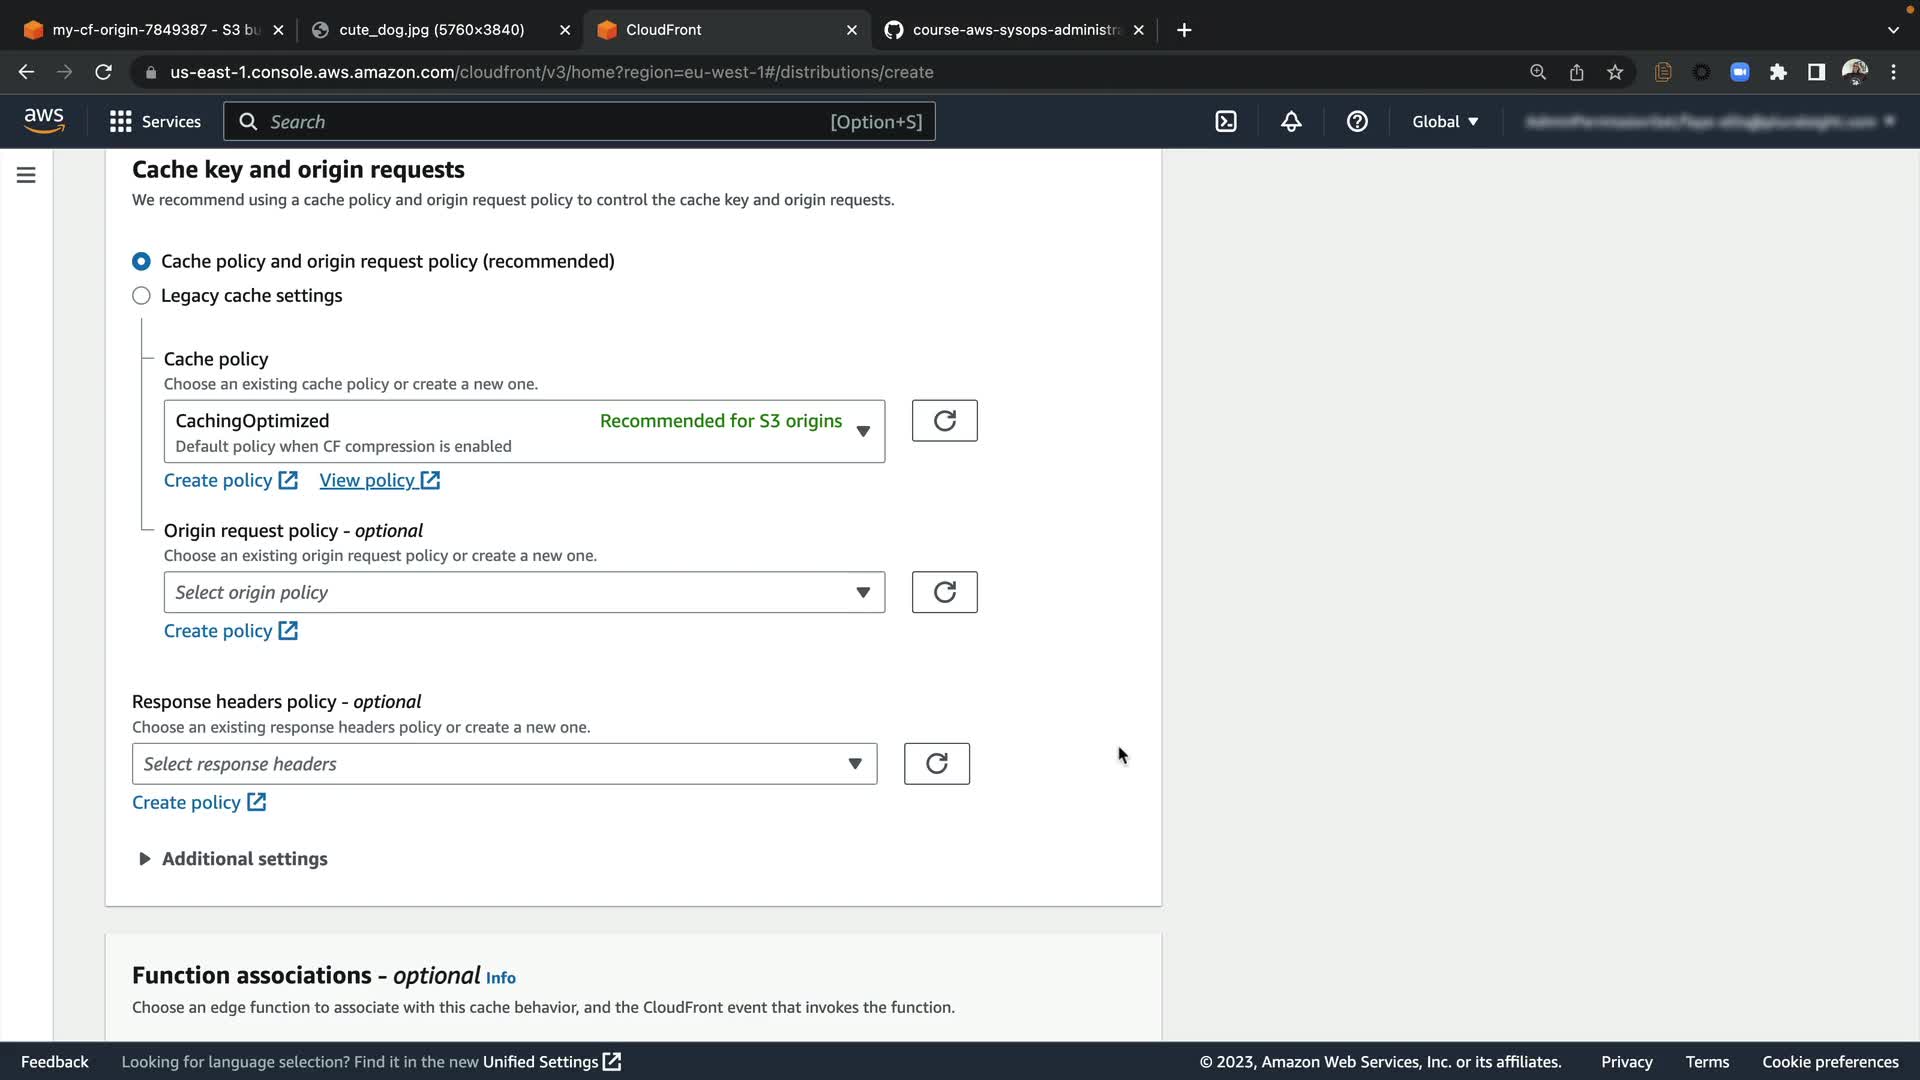Click the AWS console search field
Image resolution: width=1920 pixels, height=1080 pixels.
(579, 122)
